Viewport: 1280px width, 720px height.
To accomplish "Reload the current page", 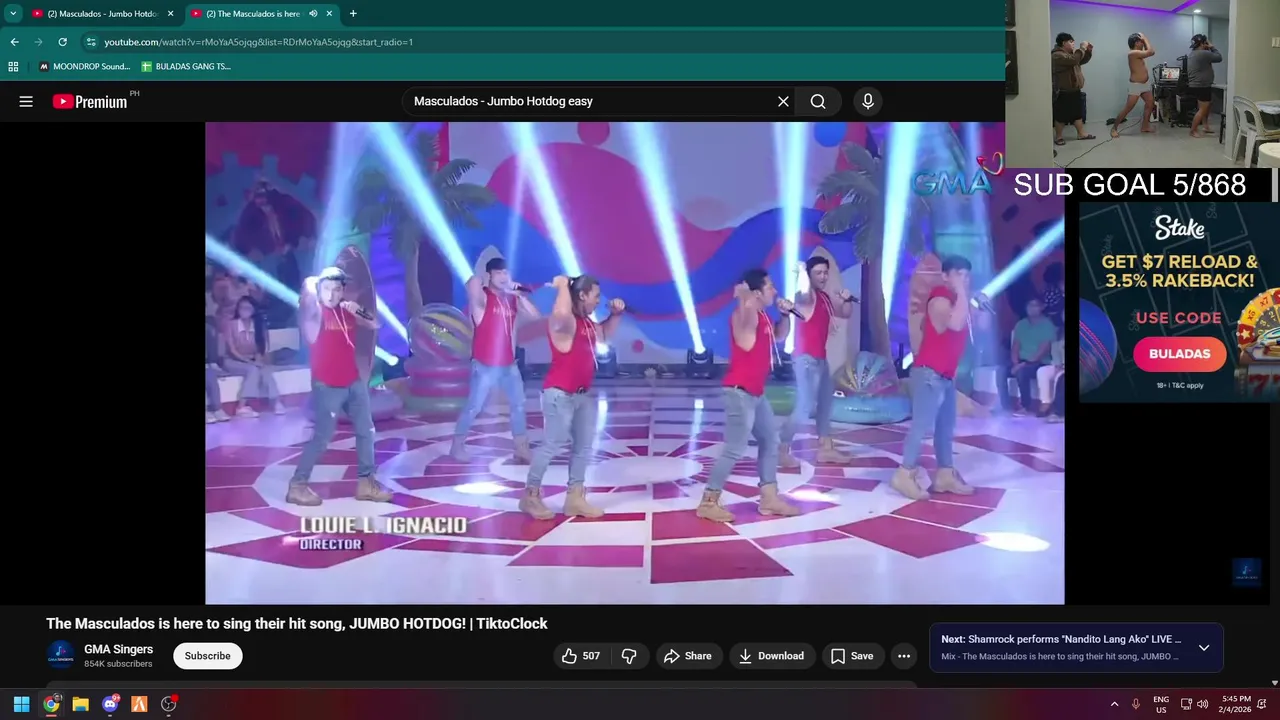I will [62, 42].
